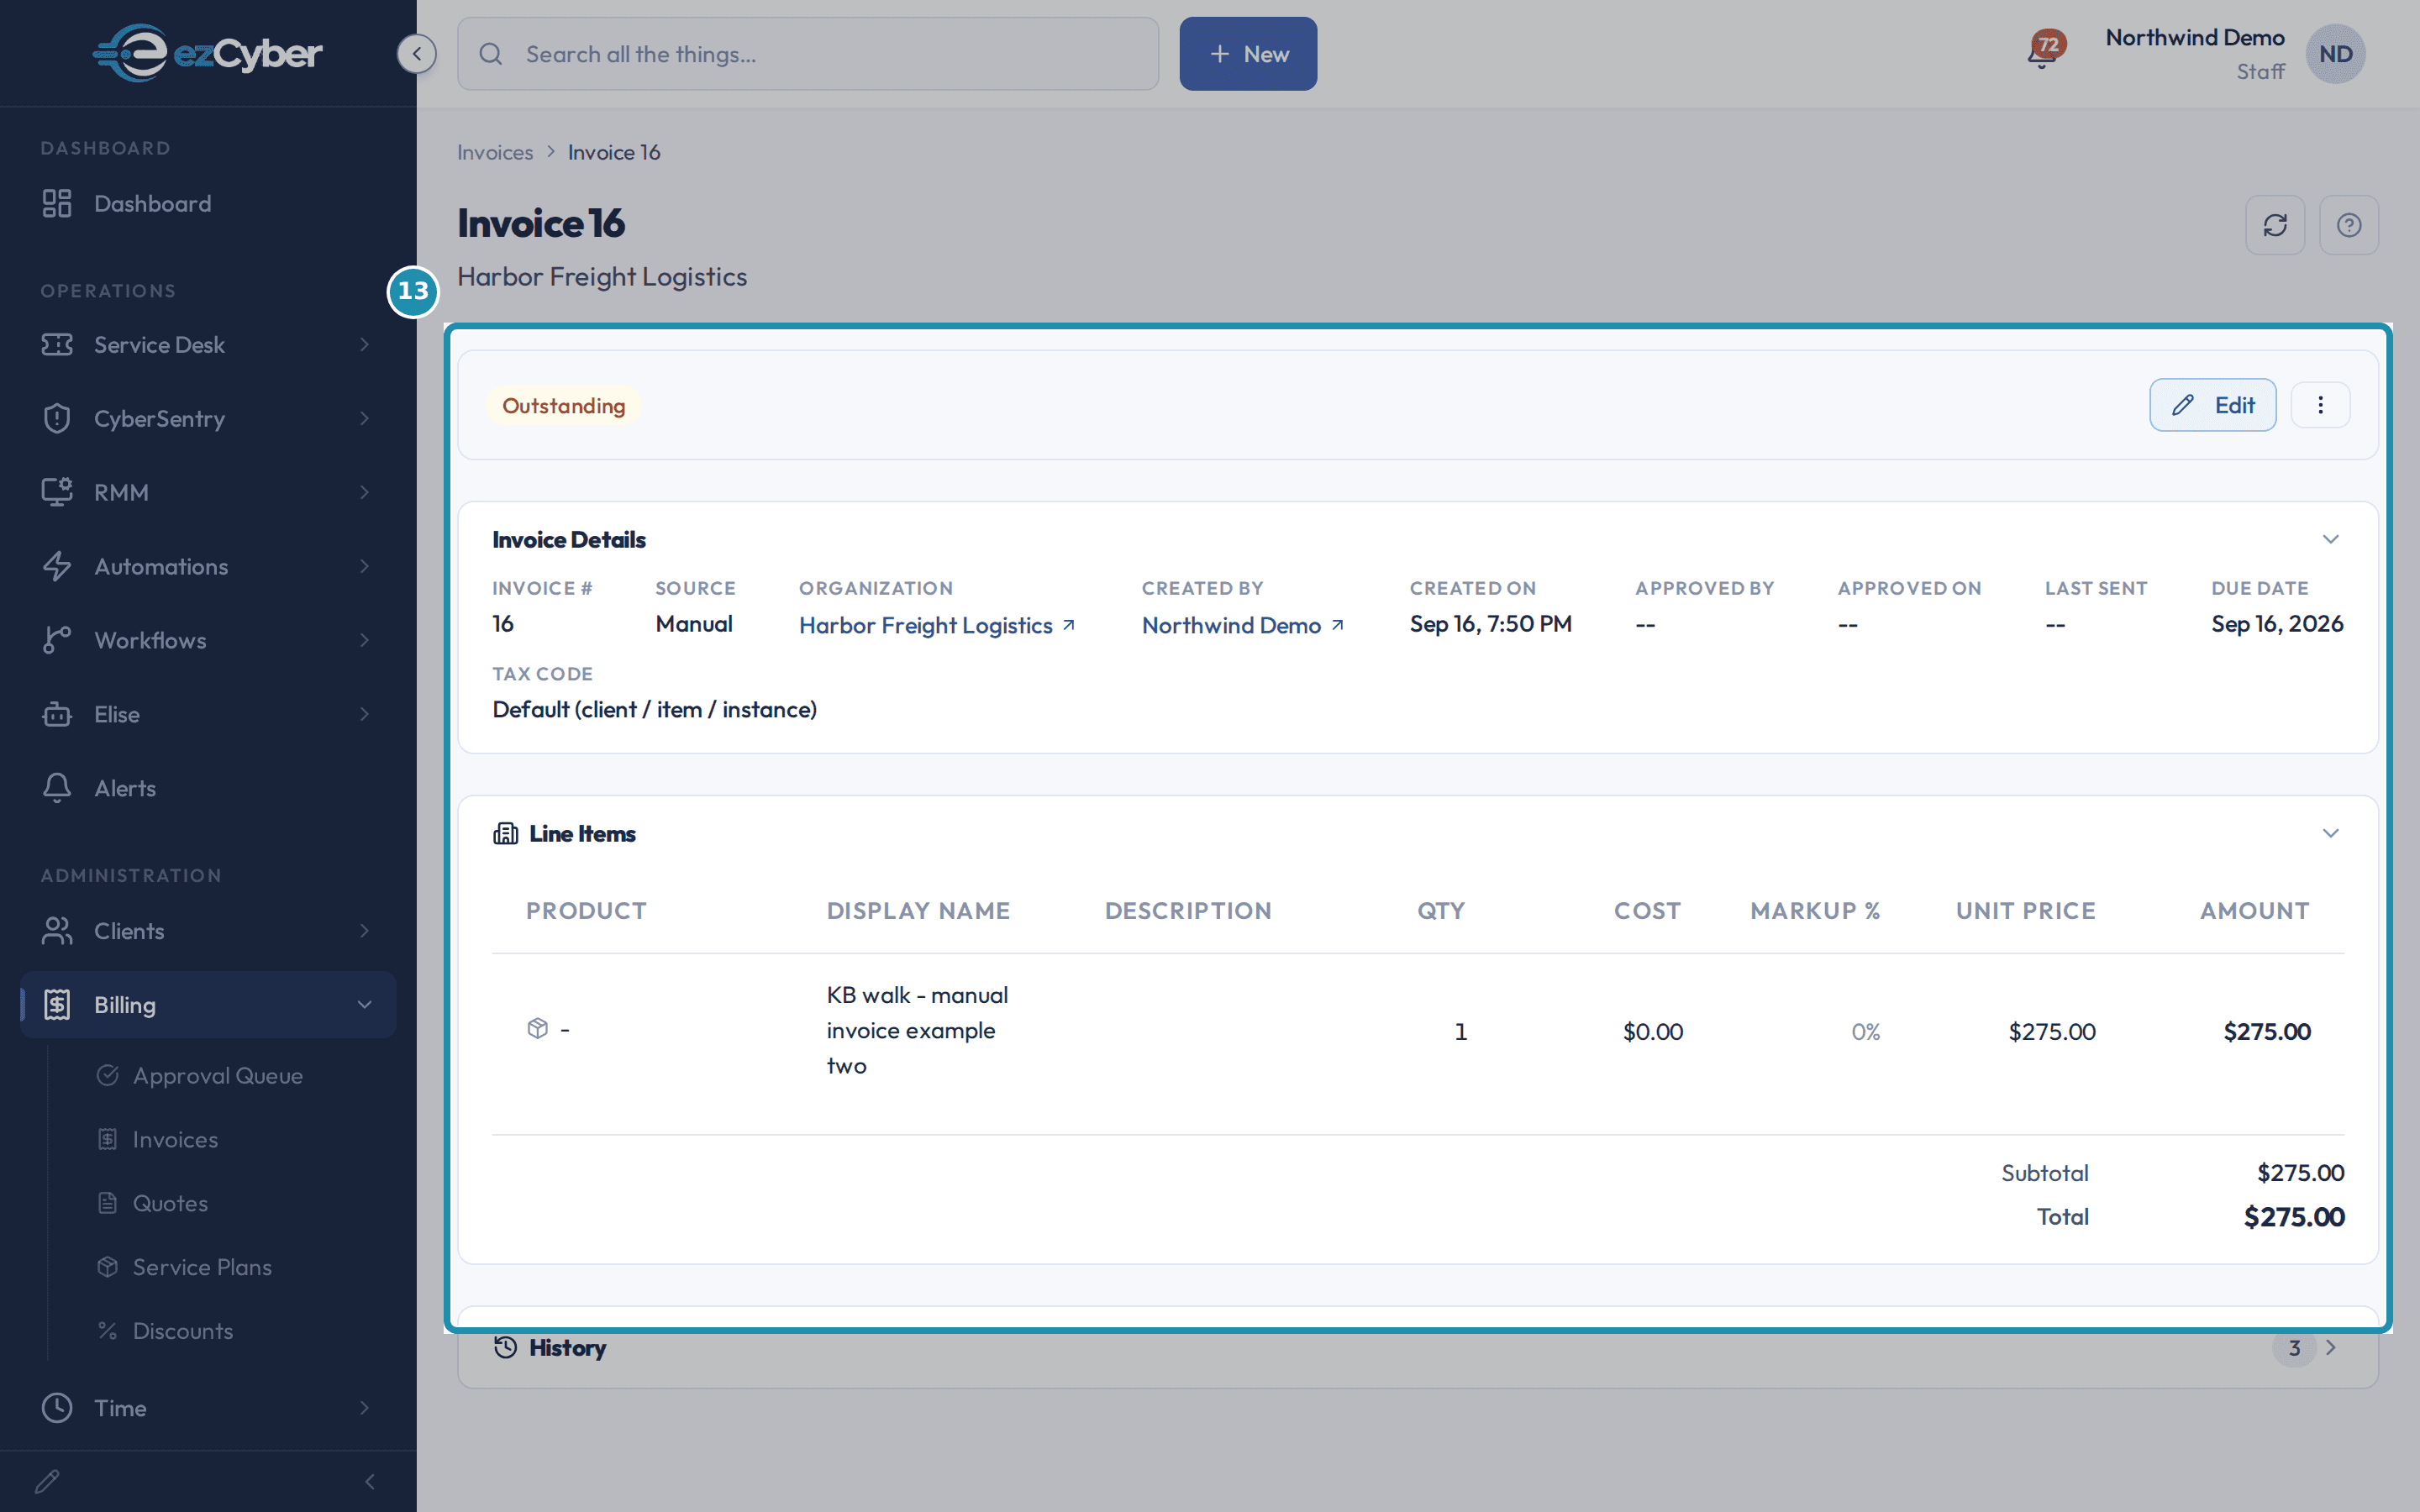Collapse the Invoice Details section chevron
The width and height of the screenshot is (2420, 1512).
point(2330,540)
